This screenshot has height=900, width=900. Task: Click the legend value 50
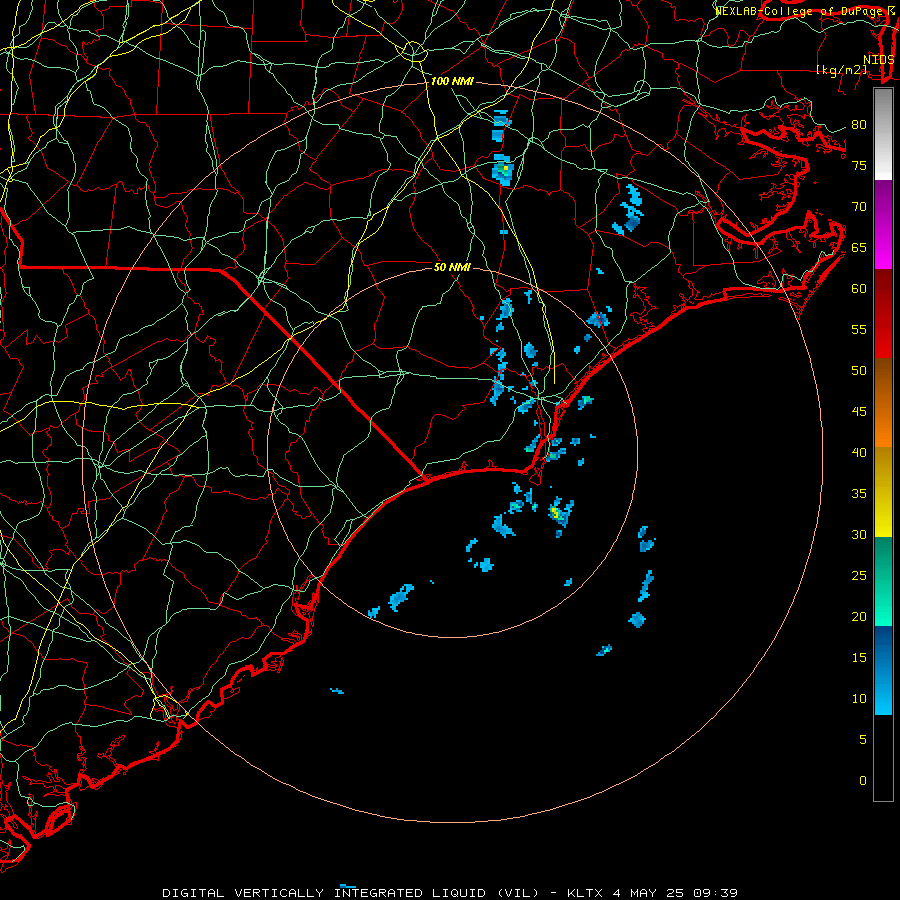[x=859, y=371]
